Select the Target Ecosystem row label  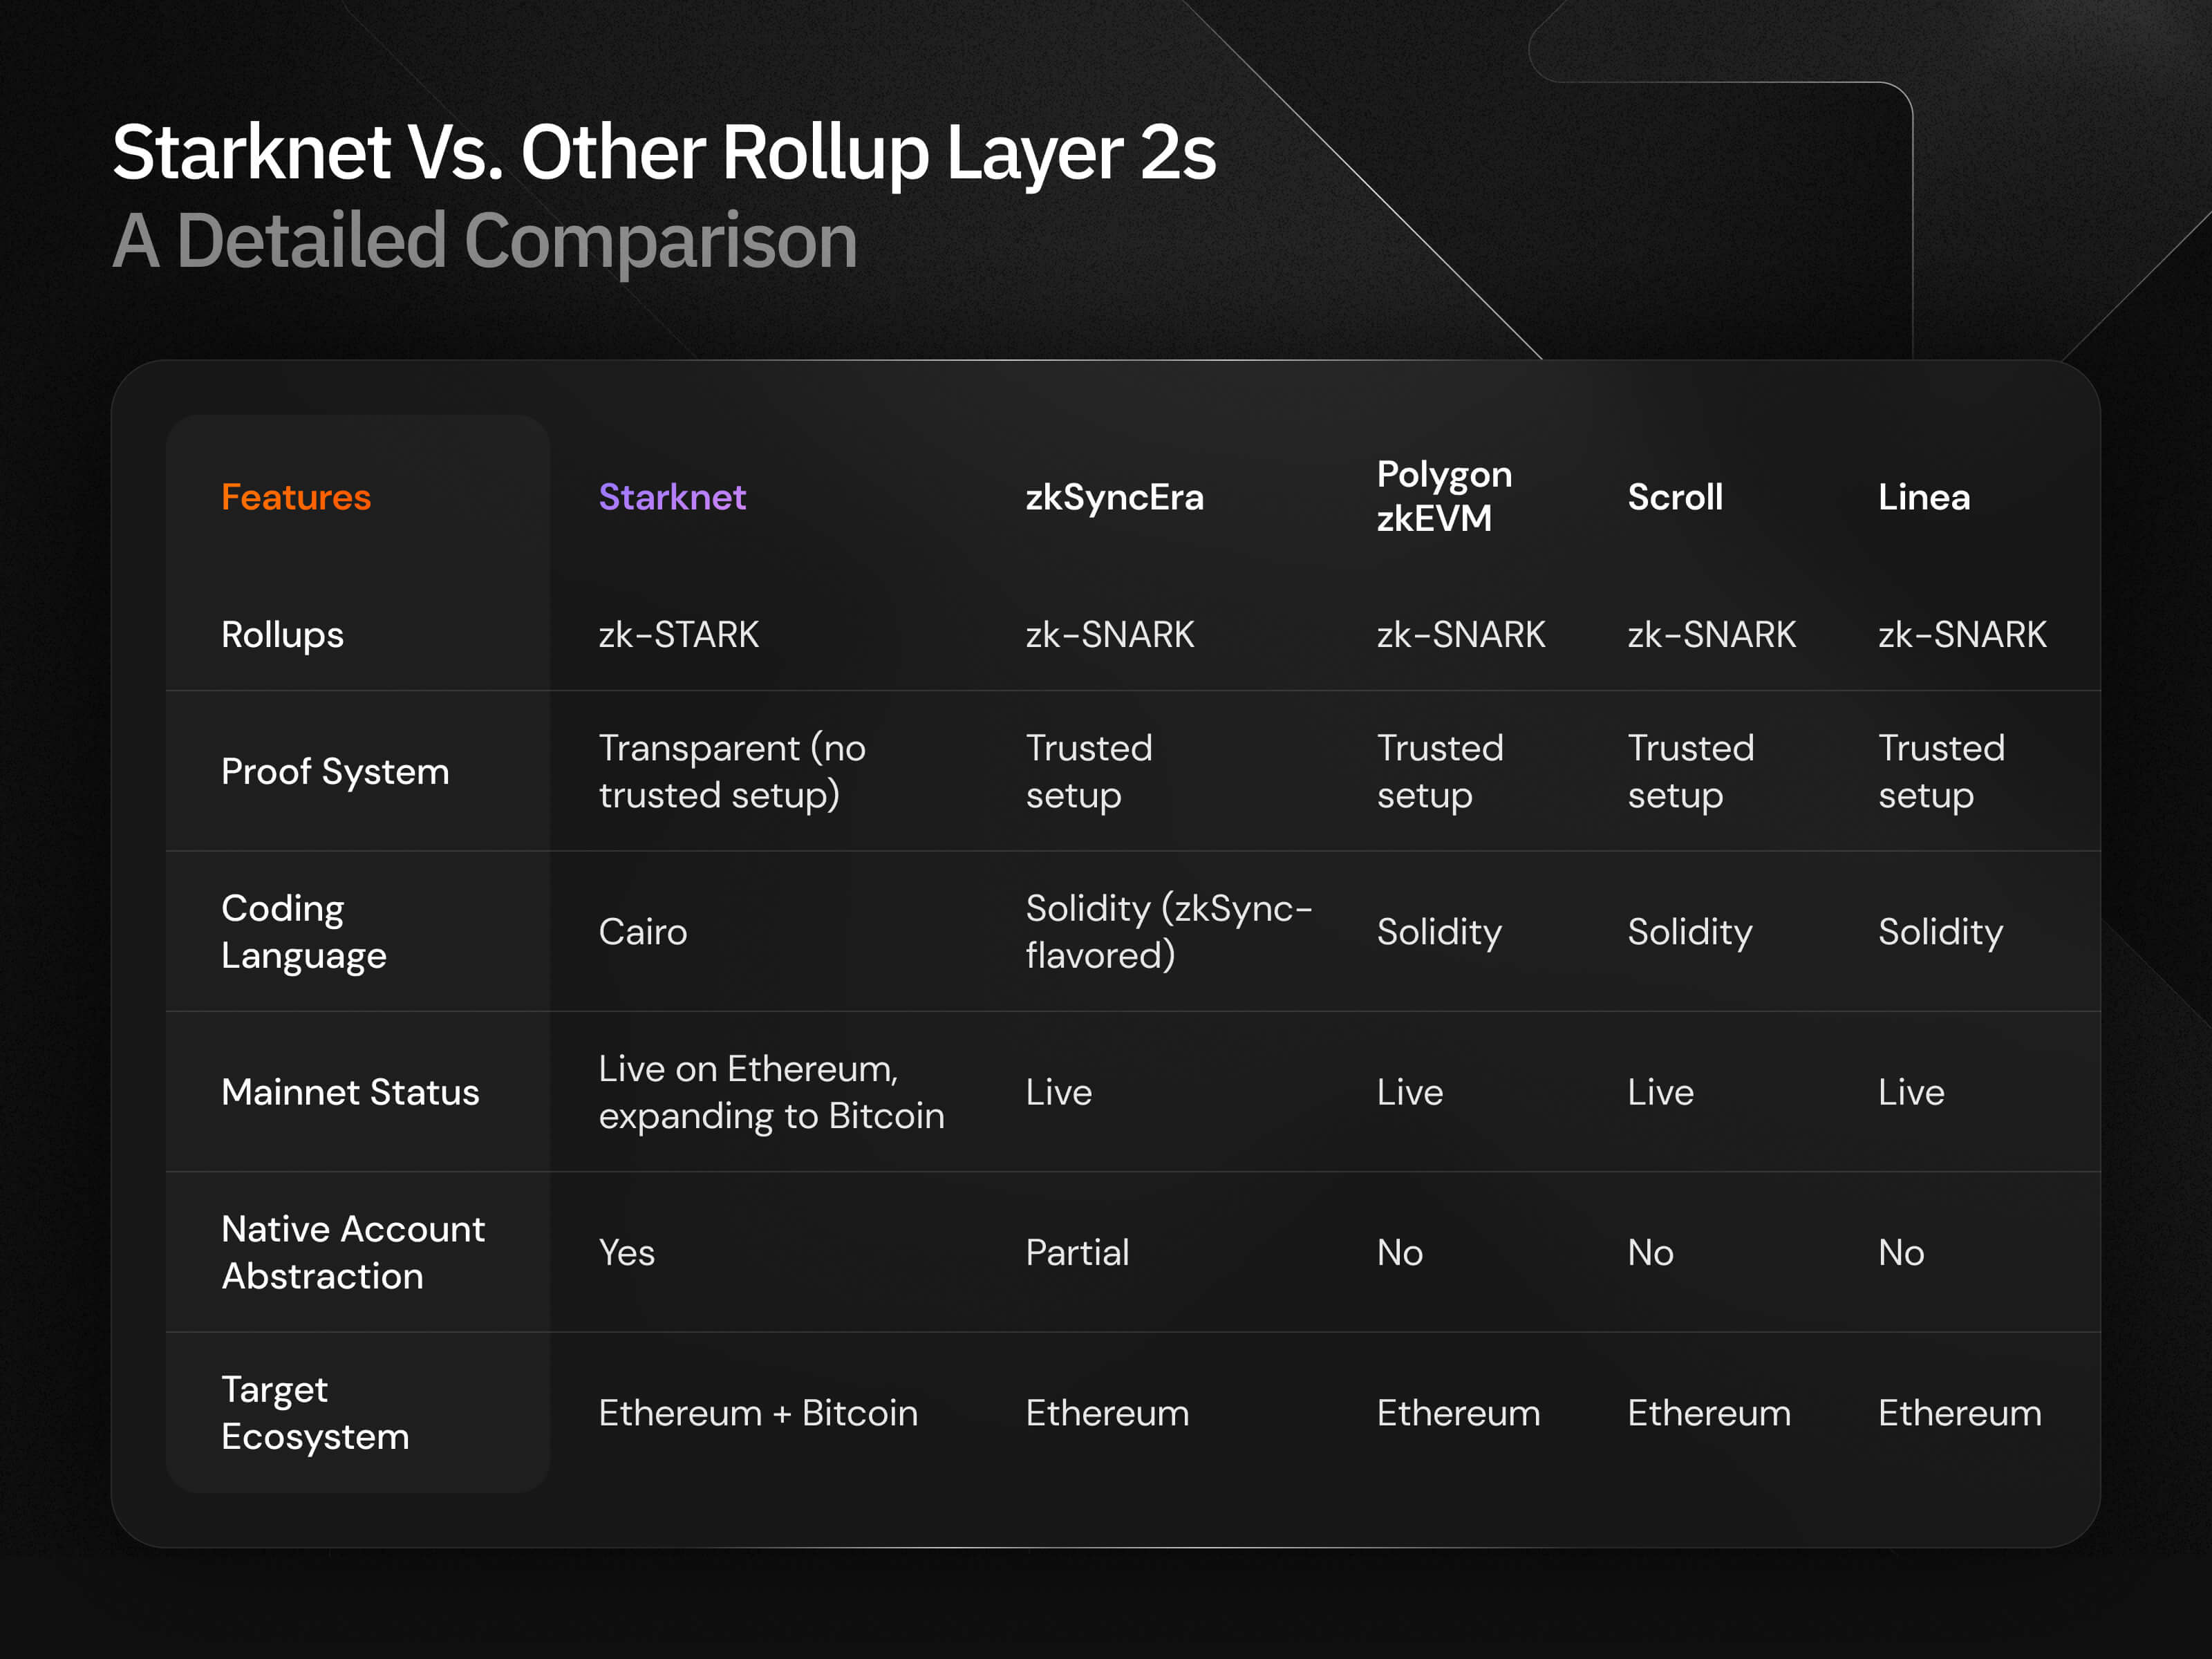pos(314,1413)
